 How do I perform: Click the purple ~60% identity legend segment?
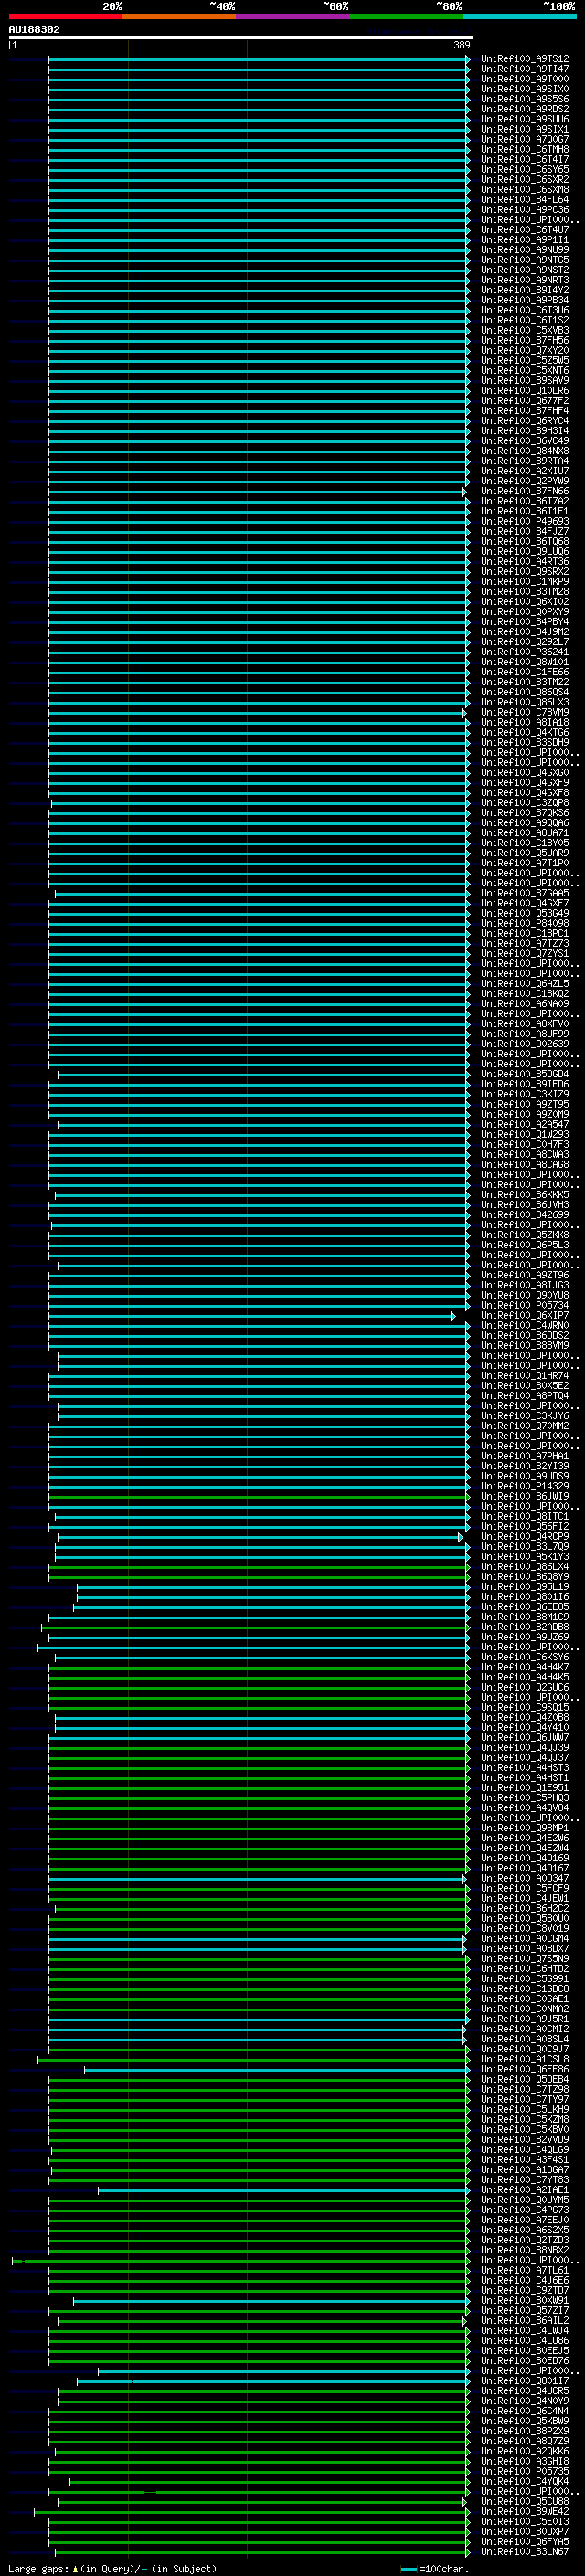pyautogui.click(x=293, y=17)
